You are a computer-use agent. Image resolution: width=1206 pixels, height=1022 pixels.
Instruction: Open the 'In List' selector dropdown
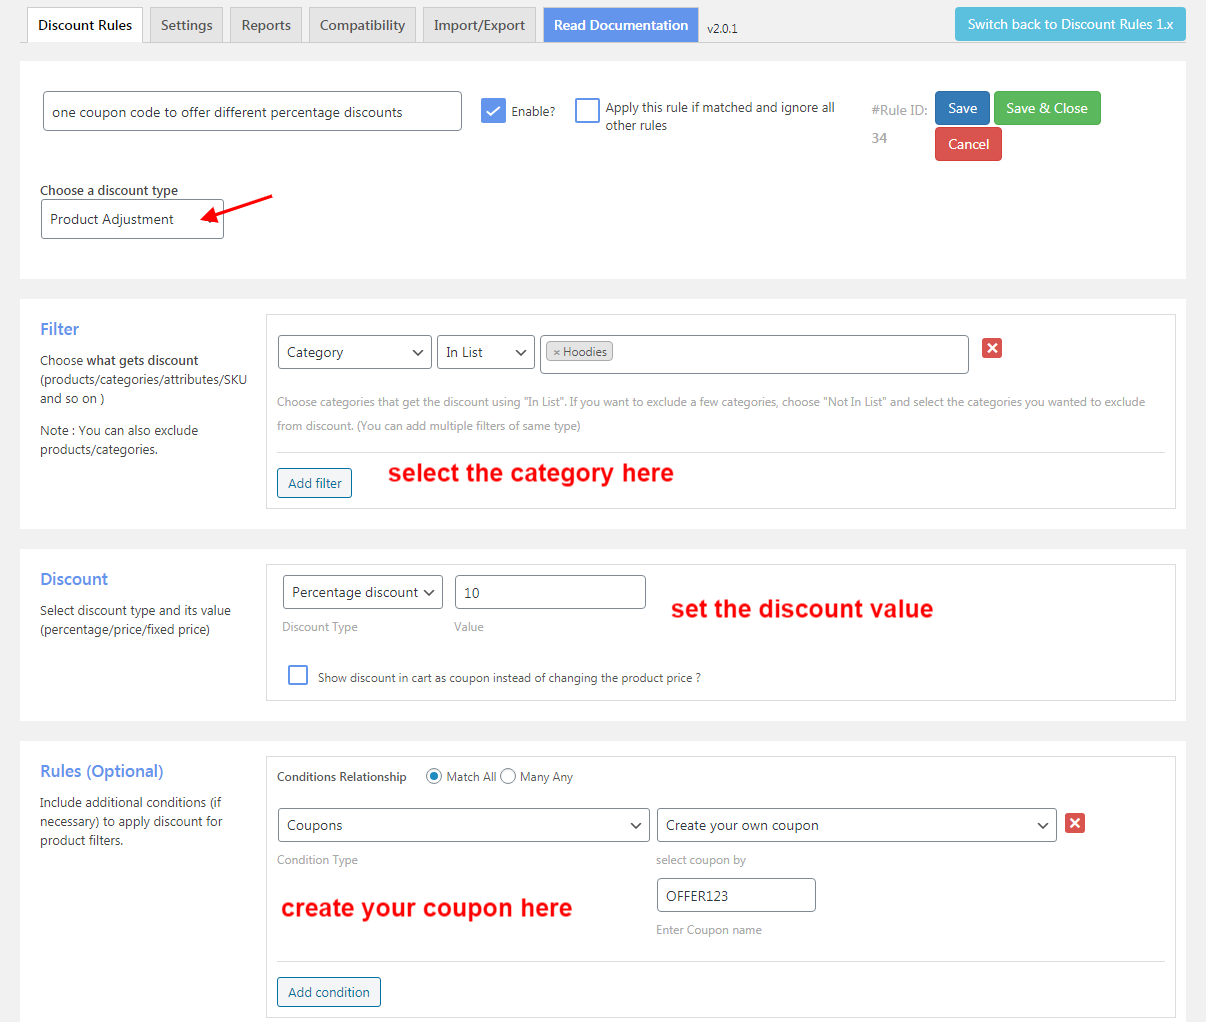click(x=485, y=351)
